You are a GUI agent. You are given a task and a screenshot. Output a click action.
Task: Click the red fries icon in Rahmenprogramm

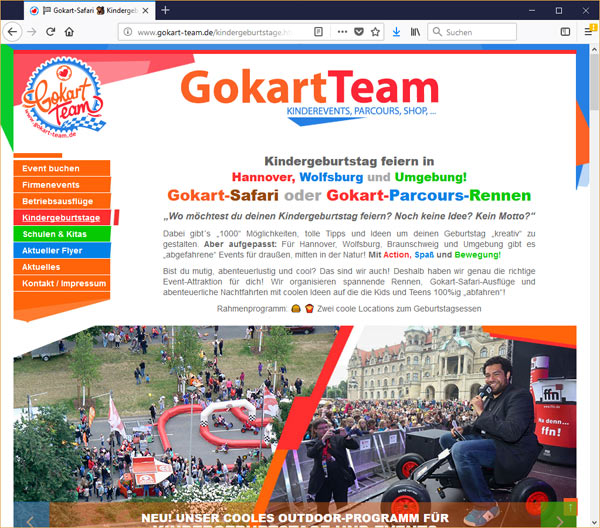309,308
